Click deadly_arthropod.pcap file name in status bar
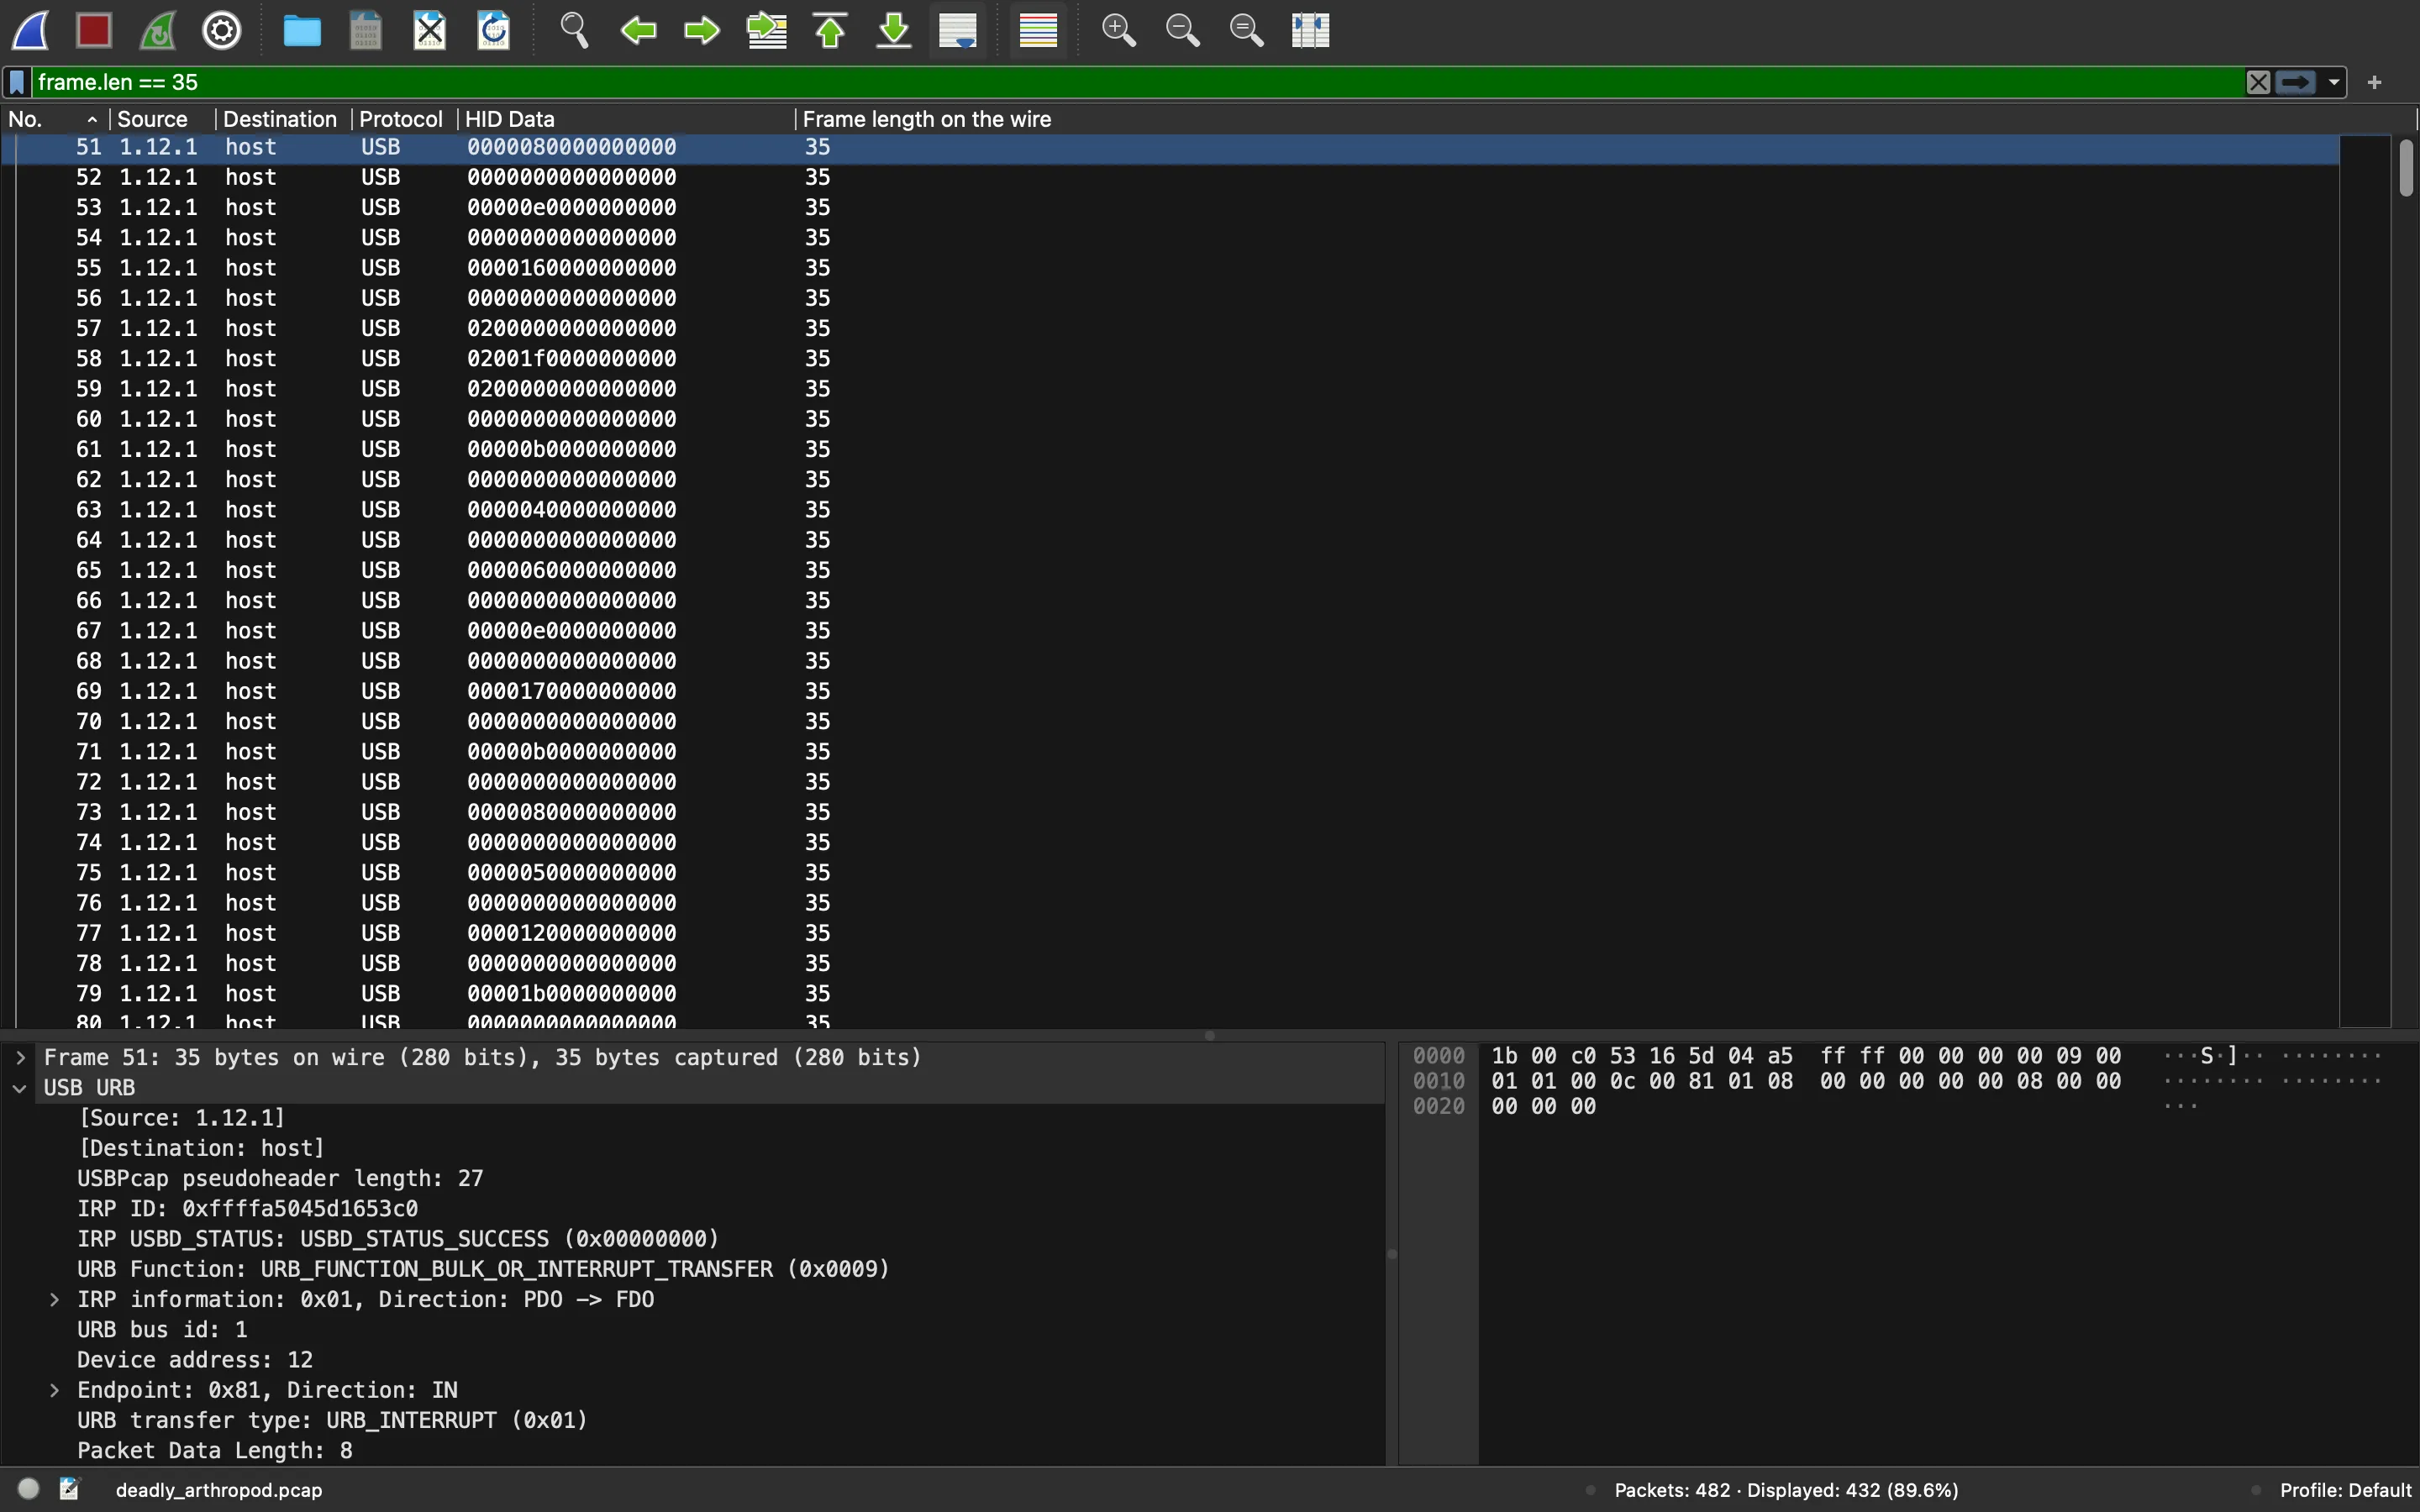 click(219, 1490)
